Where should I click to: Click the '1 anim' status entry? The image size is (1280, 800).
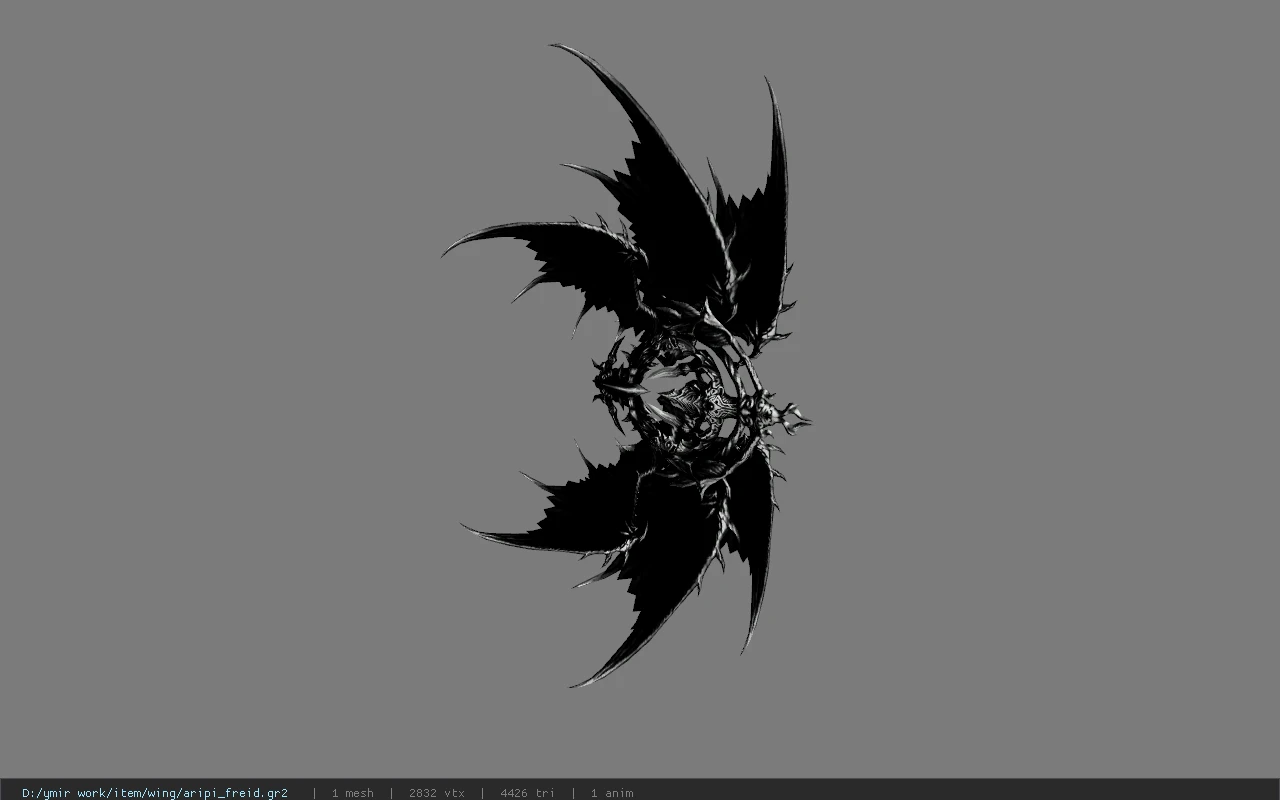pos(612,792)
